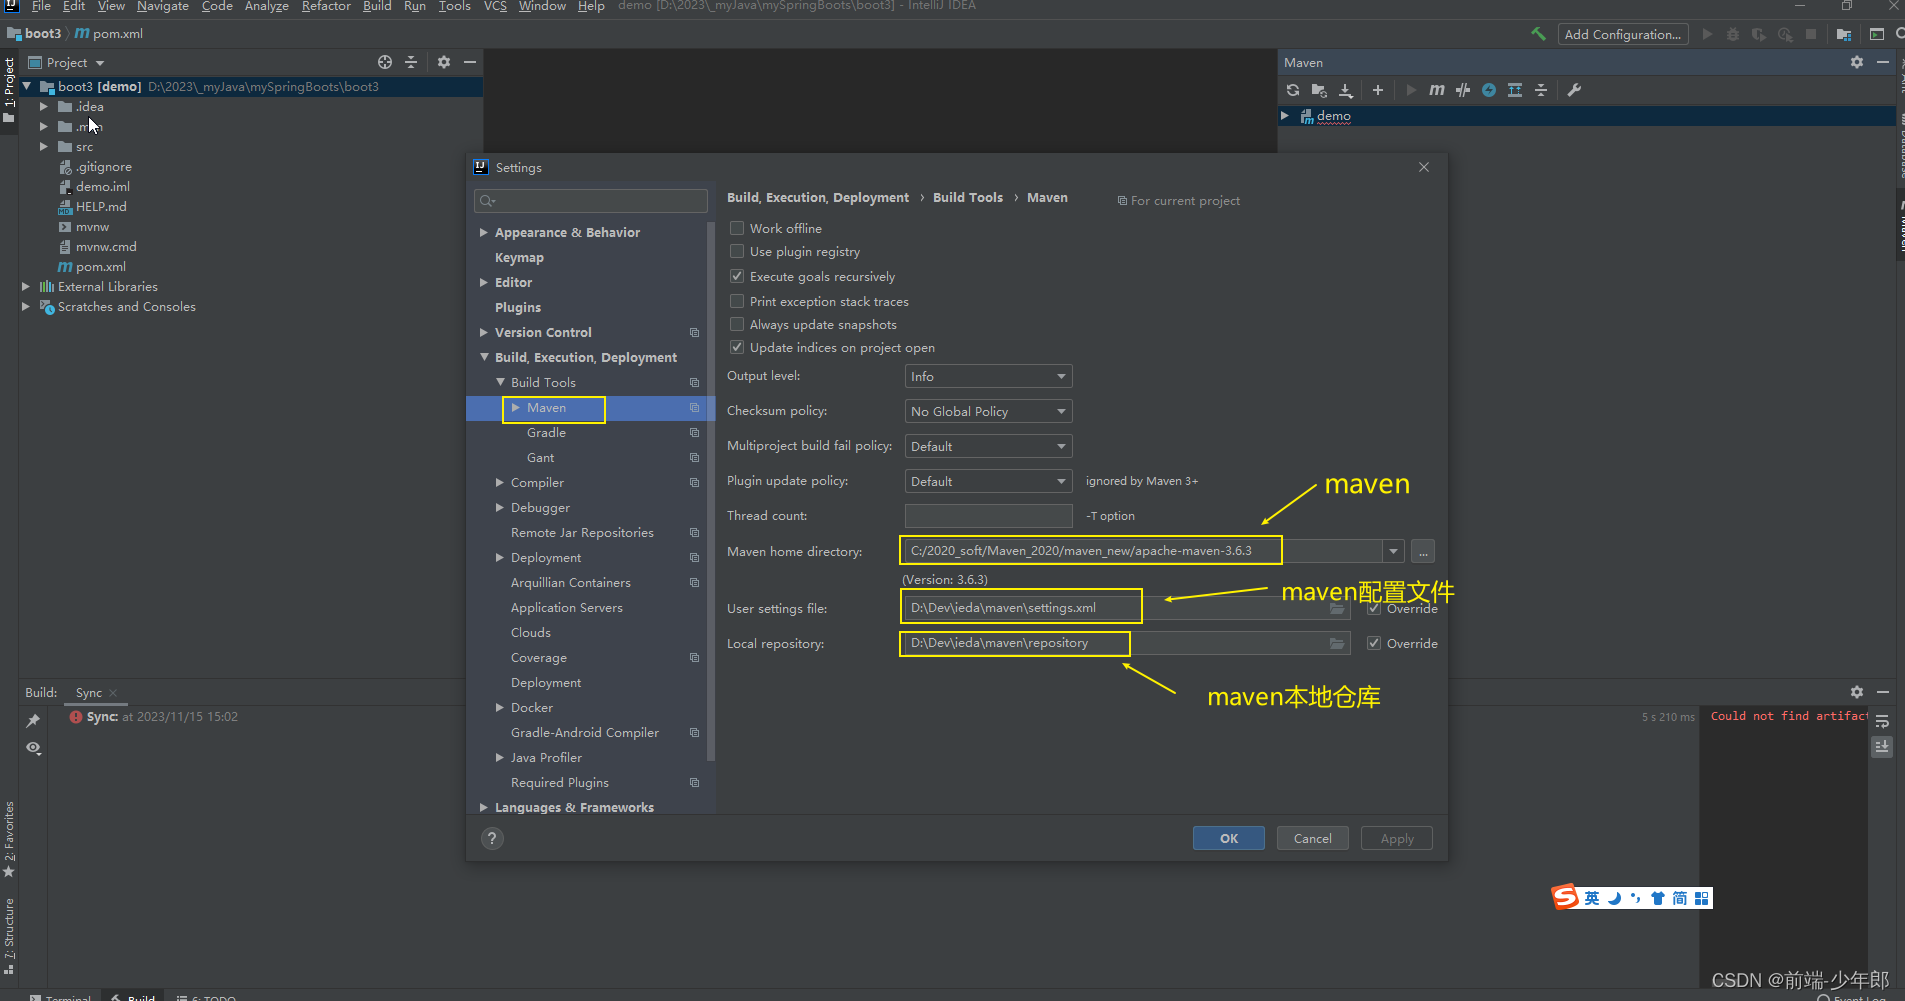
Task: Click Generate Sources and Update Folders icon
Action: click(1319, 90)
